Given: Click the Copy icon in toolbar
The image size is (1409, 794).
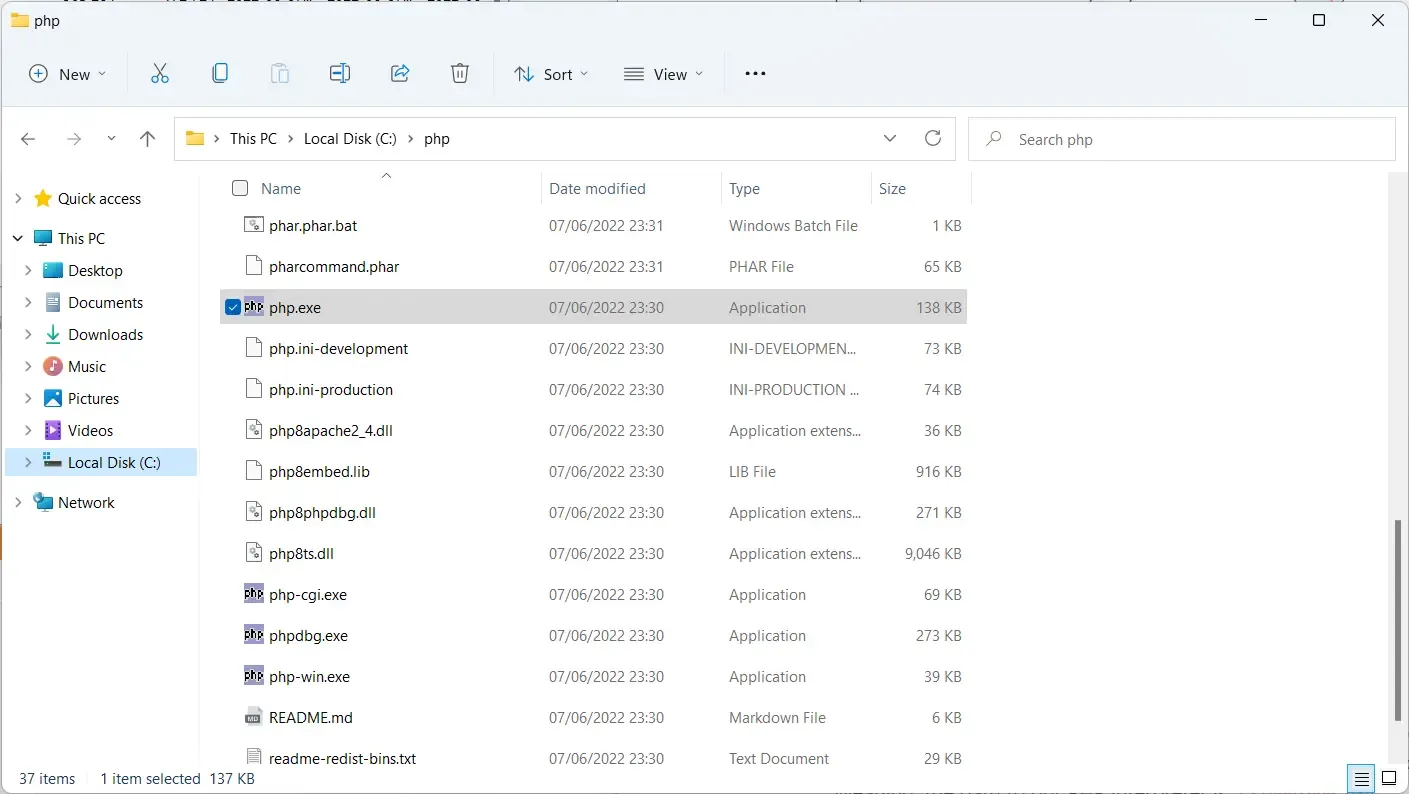Looking at the screenshot, I should coord(220,74).
